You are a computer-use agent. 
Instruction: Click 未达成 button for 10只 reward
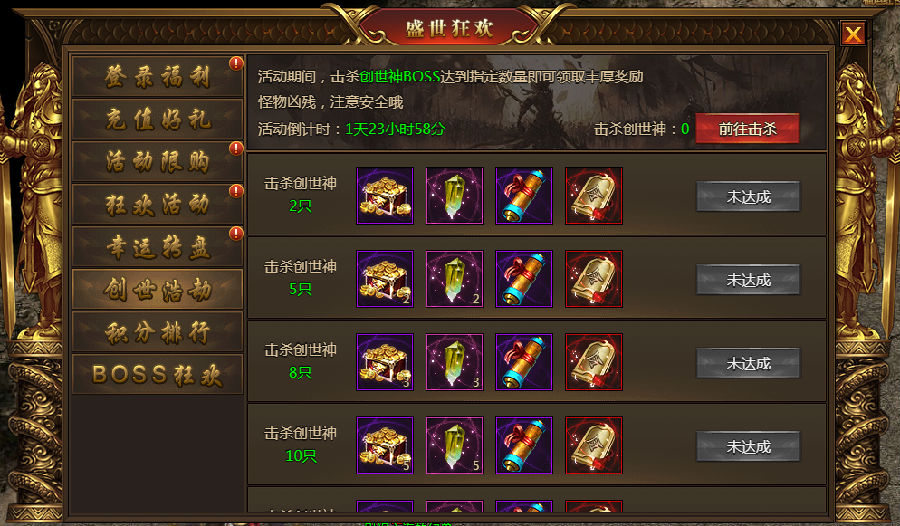tap(748, 446)
